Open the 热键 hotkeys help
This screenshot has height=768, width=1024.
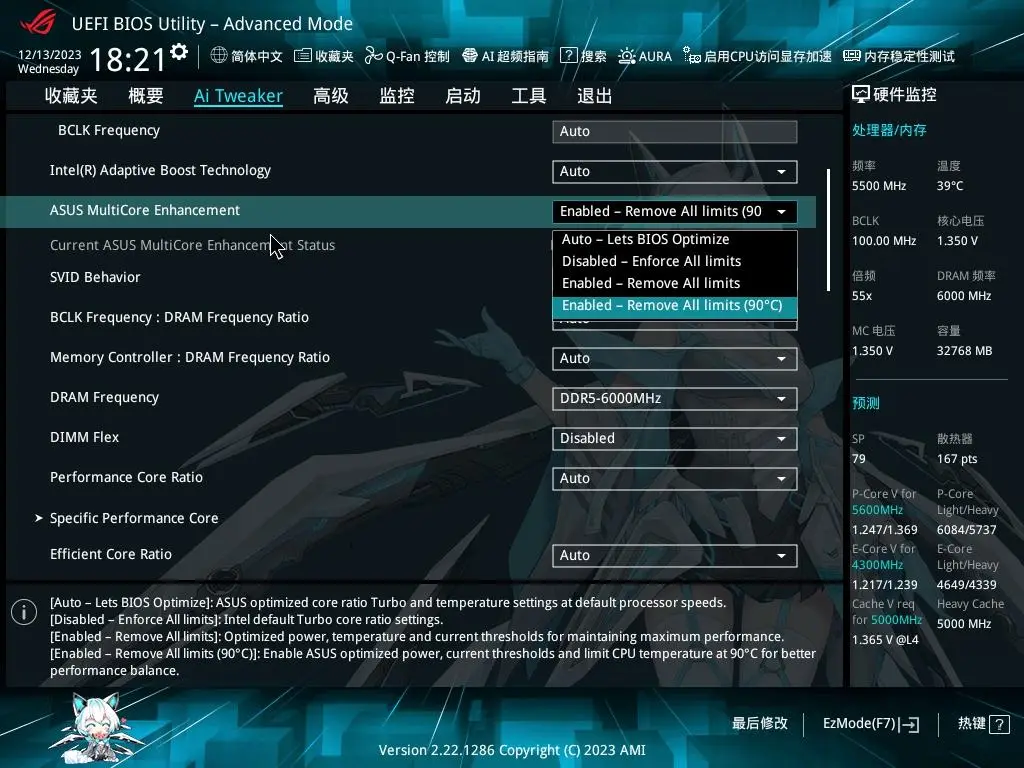pos(984,724)
